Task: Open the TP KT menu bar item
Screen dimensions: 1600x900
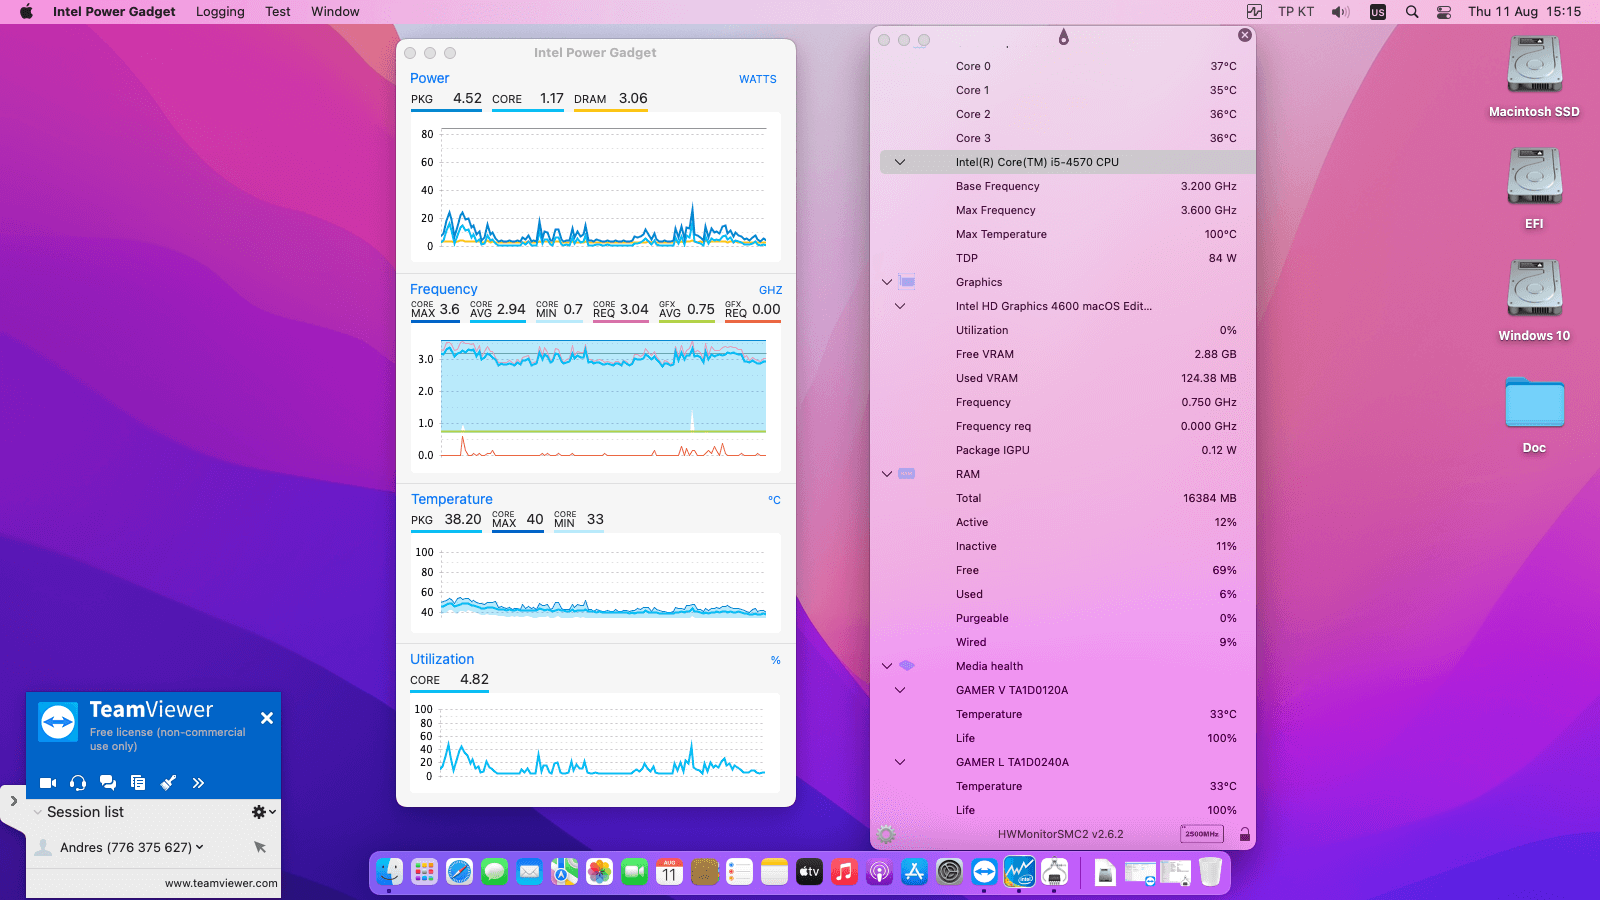Action: pos(1296,12)
